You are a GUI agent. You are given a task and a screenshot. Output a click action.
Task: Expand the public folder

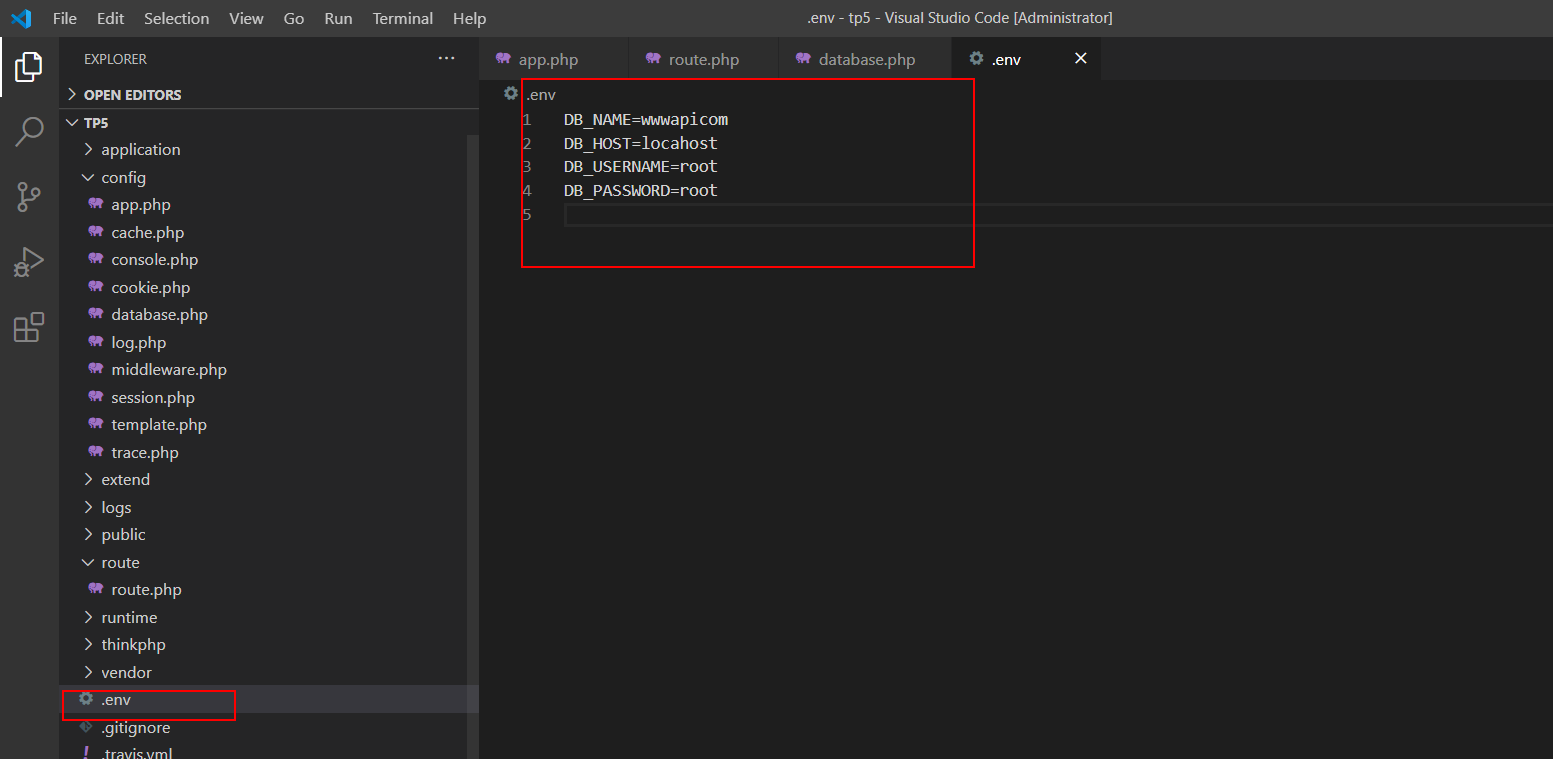click(263, 534)
